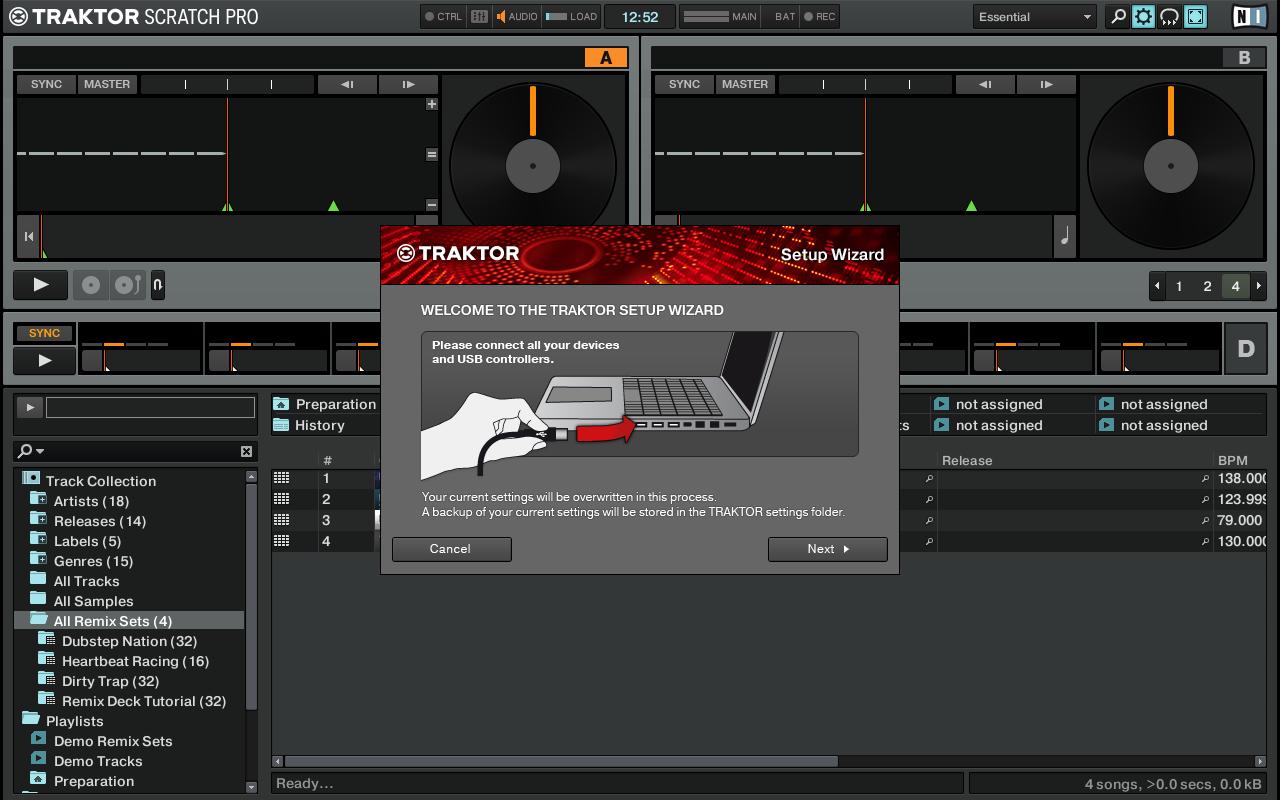Decrease loop size with left arrow

(1157, 286)
